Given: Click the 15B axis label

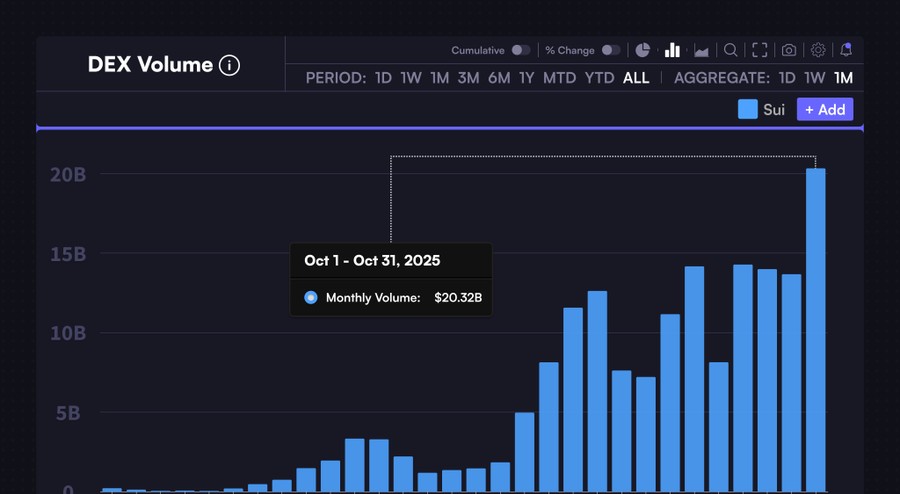Looking at the screenshot, I should click(68, 254).
